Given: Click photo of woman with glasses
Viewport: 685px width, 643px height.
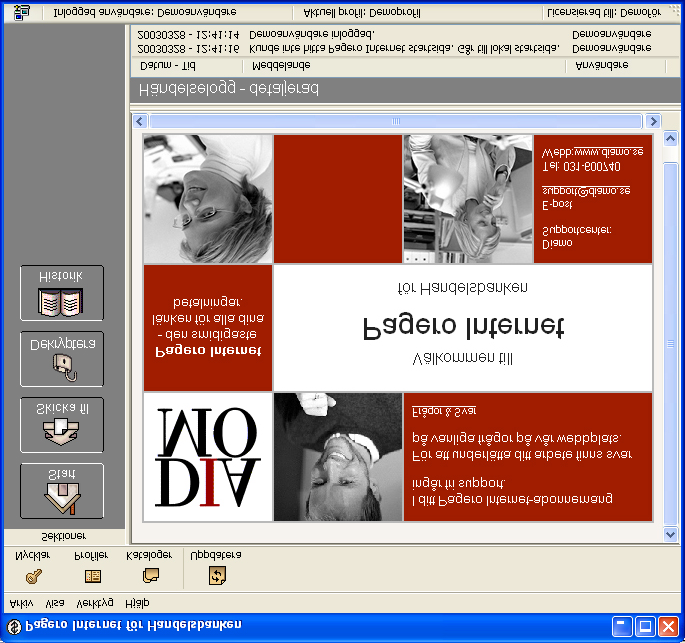Looking at the screenshot, I should coord(208,199).
